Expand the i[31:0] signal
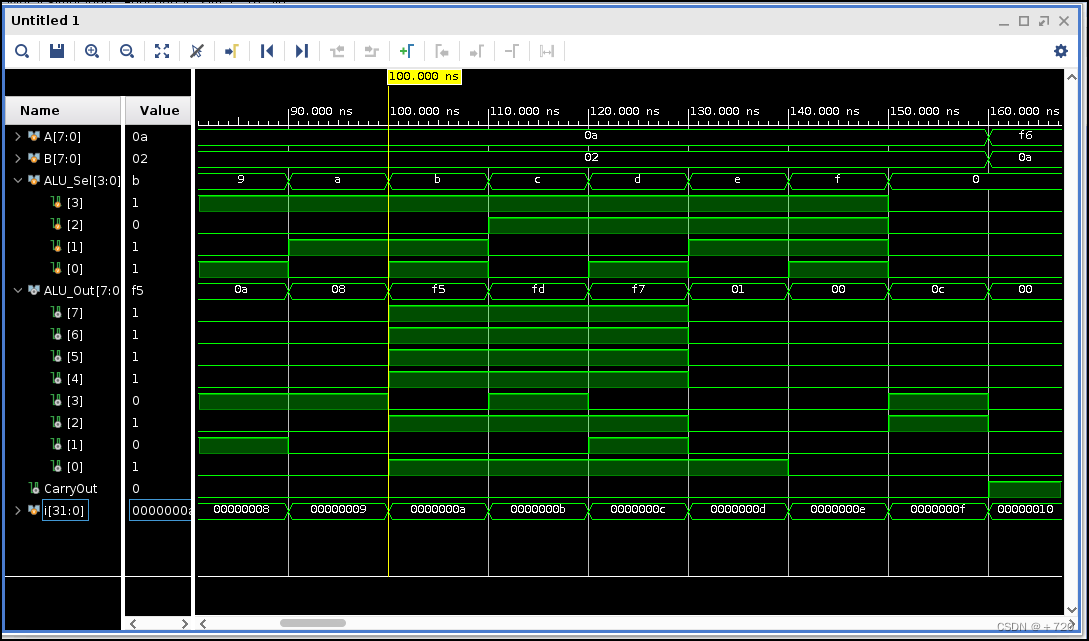 18,511
